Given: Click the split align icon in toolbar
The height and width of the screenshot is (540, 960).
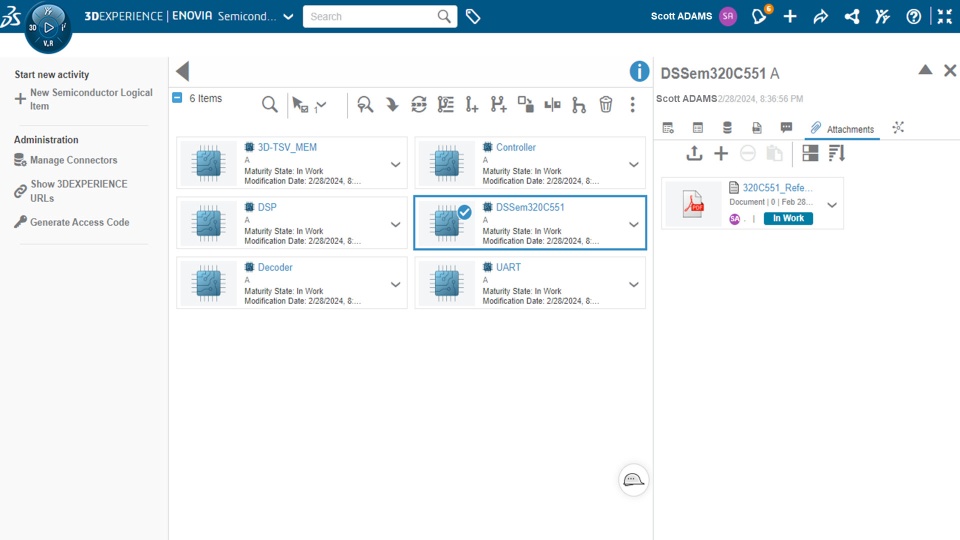Looking at the screenshot, I should (x=552, y=105).
